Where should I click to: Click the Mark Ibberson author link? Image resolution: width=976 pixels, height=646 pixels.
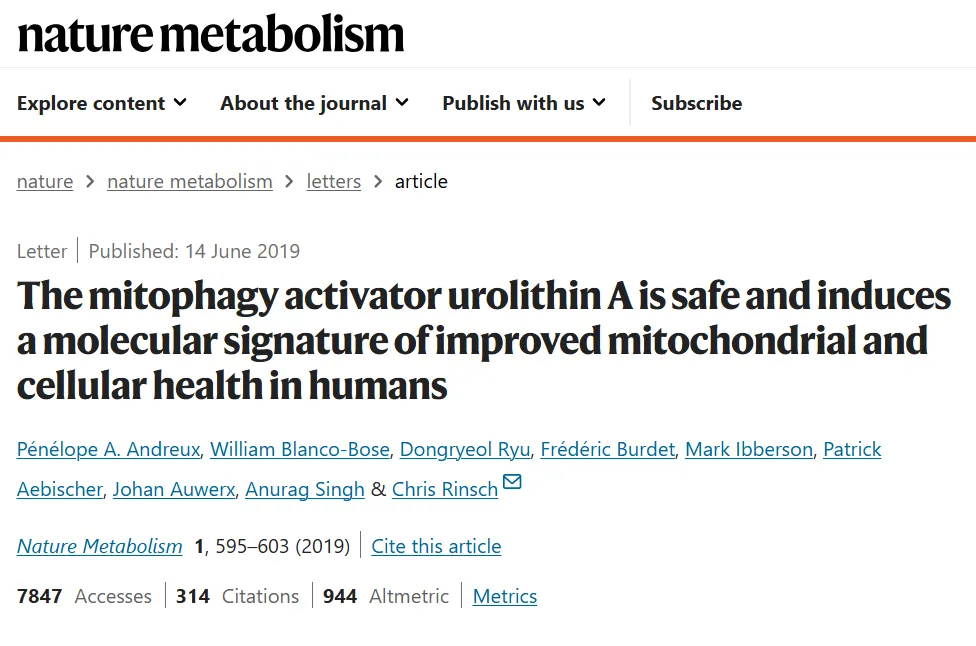coord(749,449)
